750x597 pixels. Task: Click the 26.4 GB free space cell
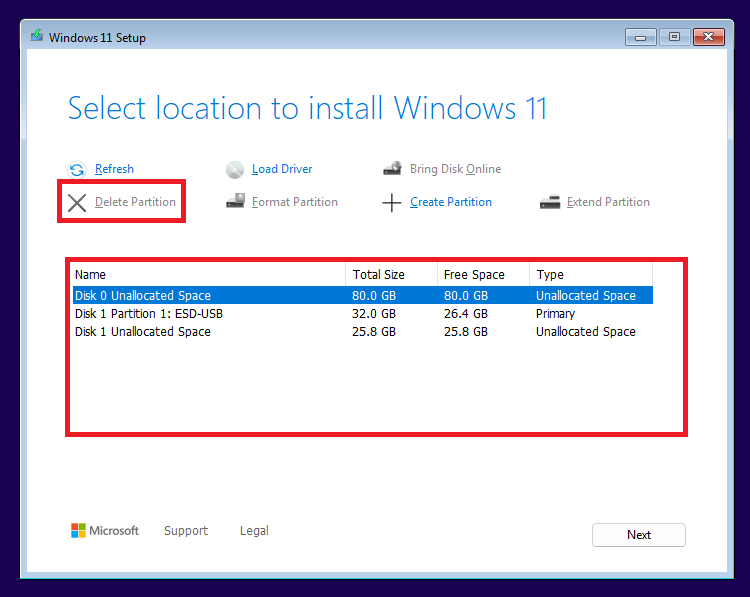pyautogui.click(x=466, y=314)
